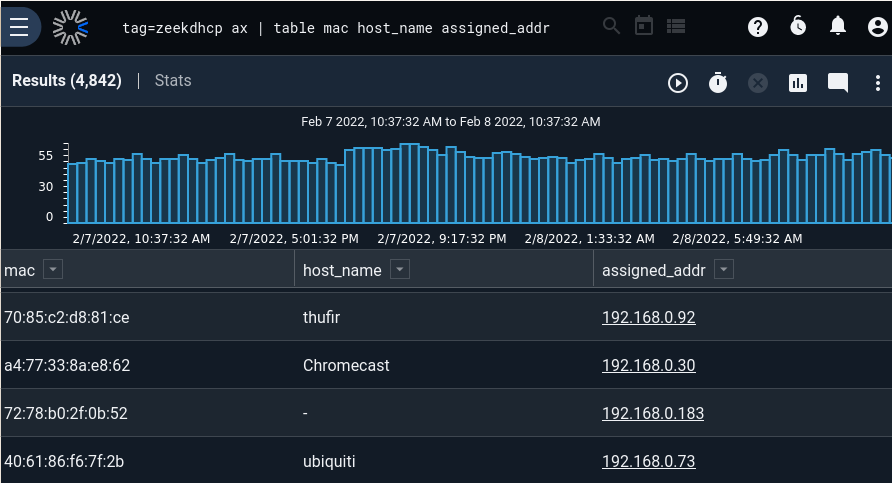Open the hamburger navigation menu

(x=19, y=27)
